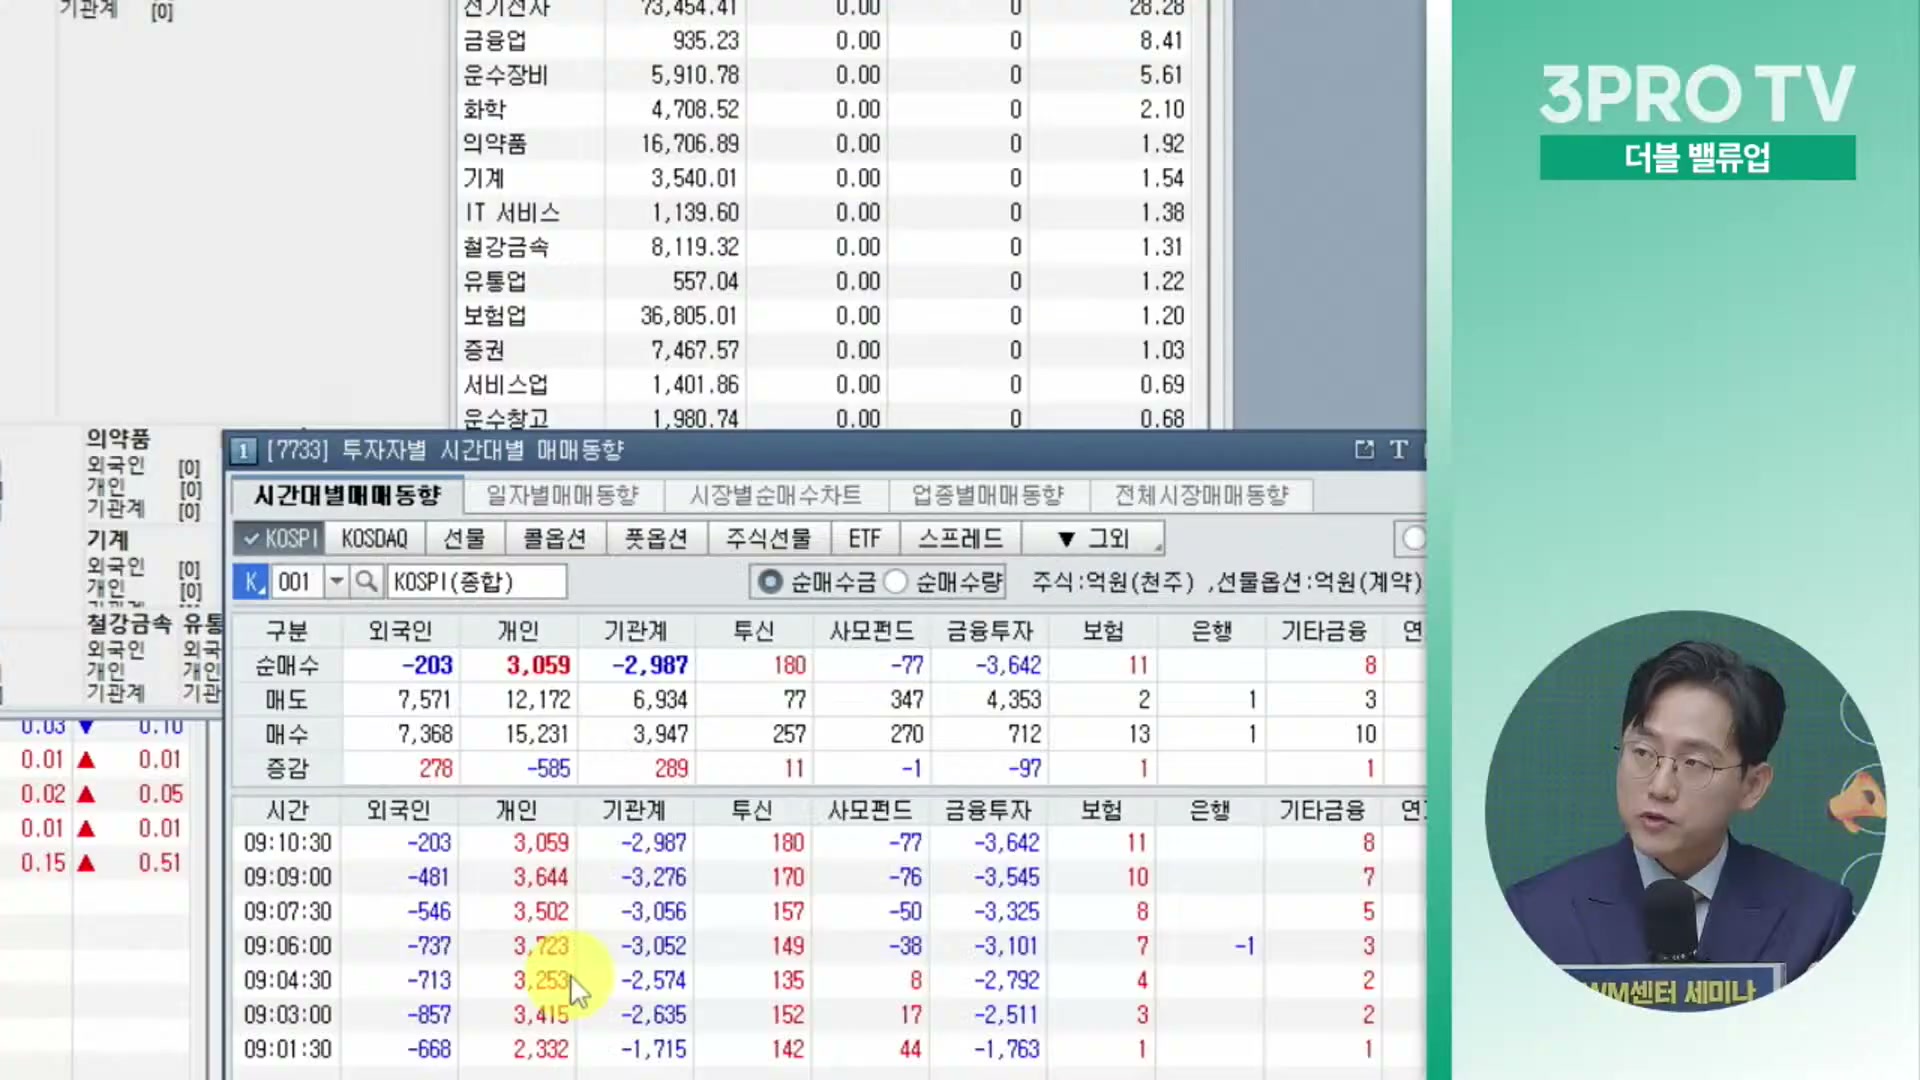Screen dimensions: 1920x1080
Task: Expand the ▼ 그외 dropdown
Action: 1093,539
